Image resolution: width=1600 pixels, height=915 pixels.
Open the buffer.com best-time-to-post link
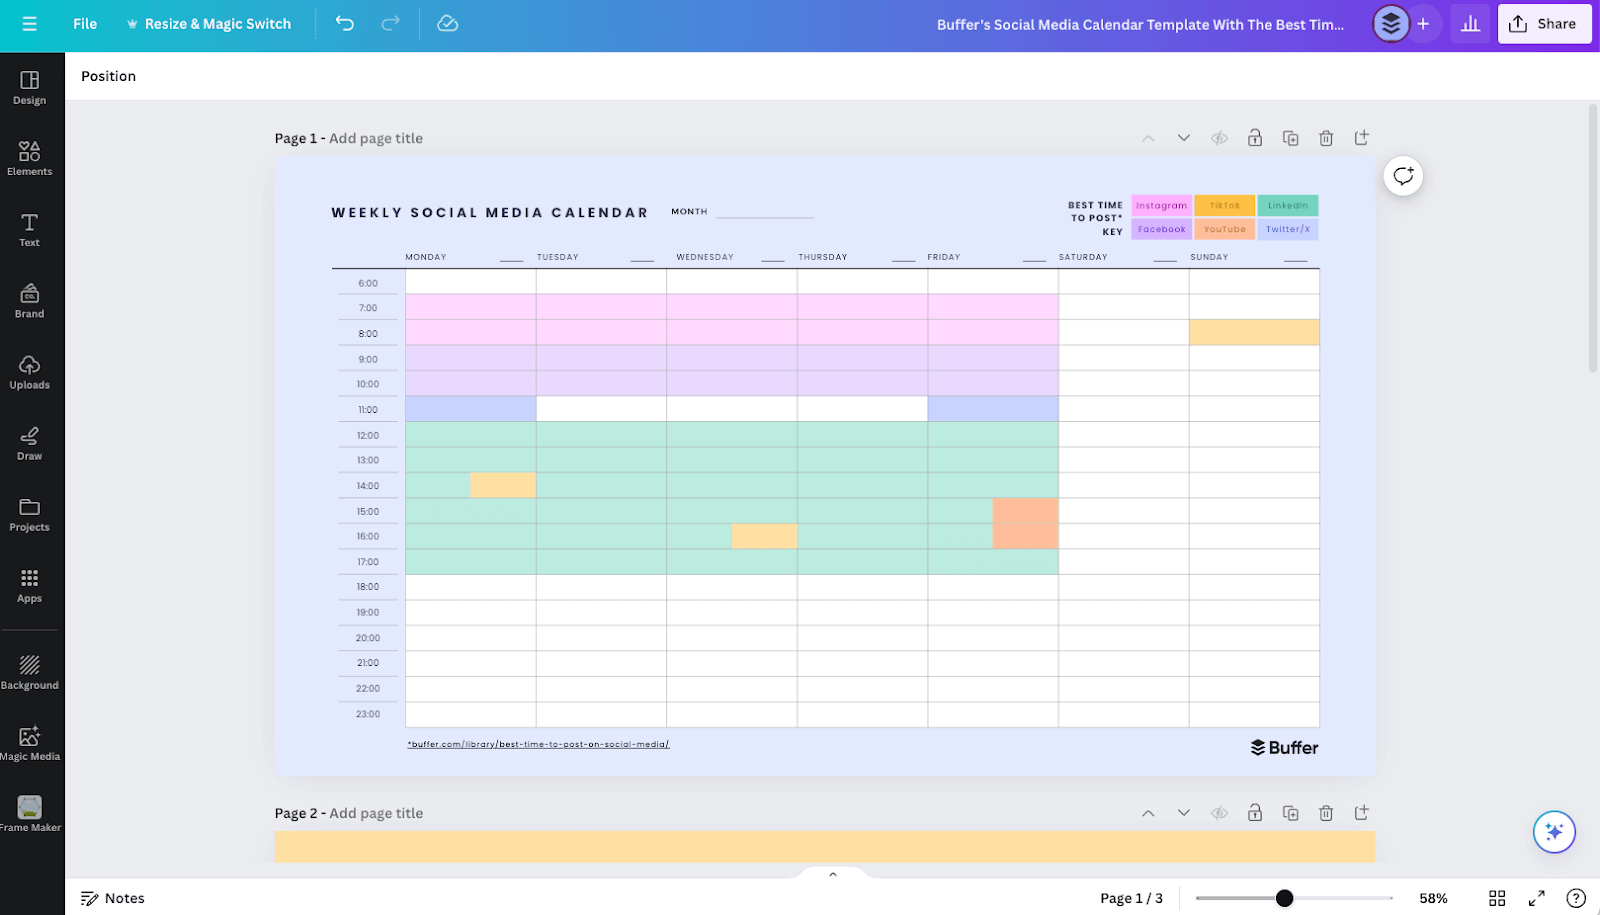pos(538,744)
